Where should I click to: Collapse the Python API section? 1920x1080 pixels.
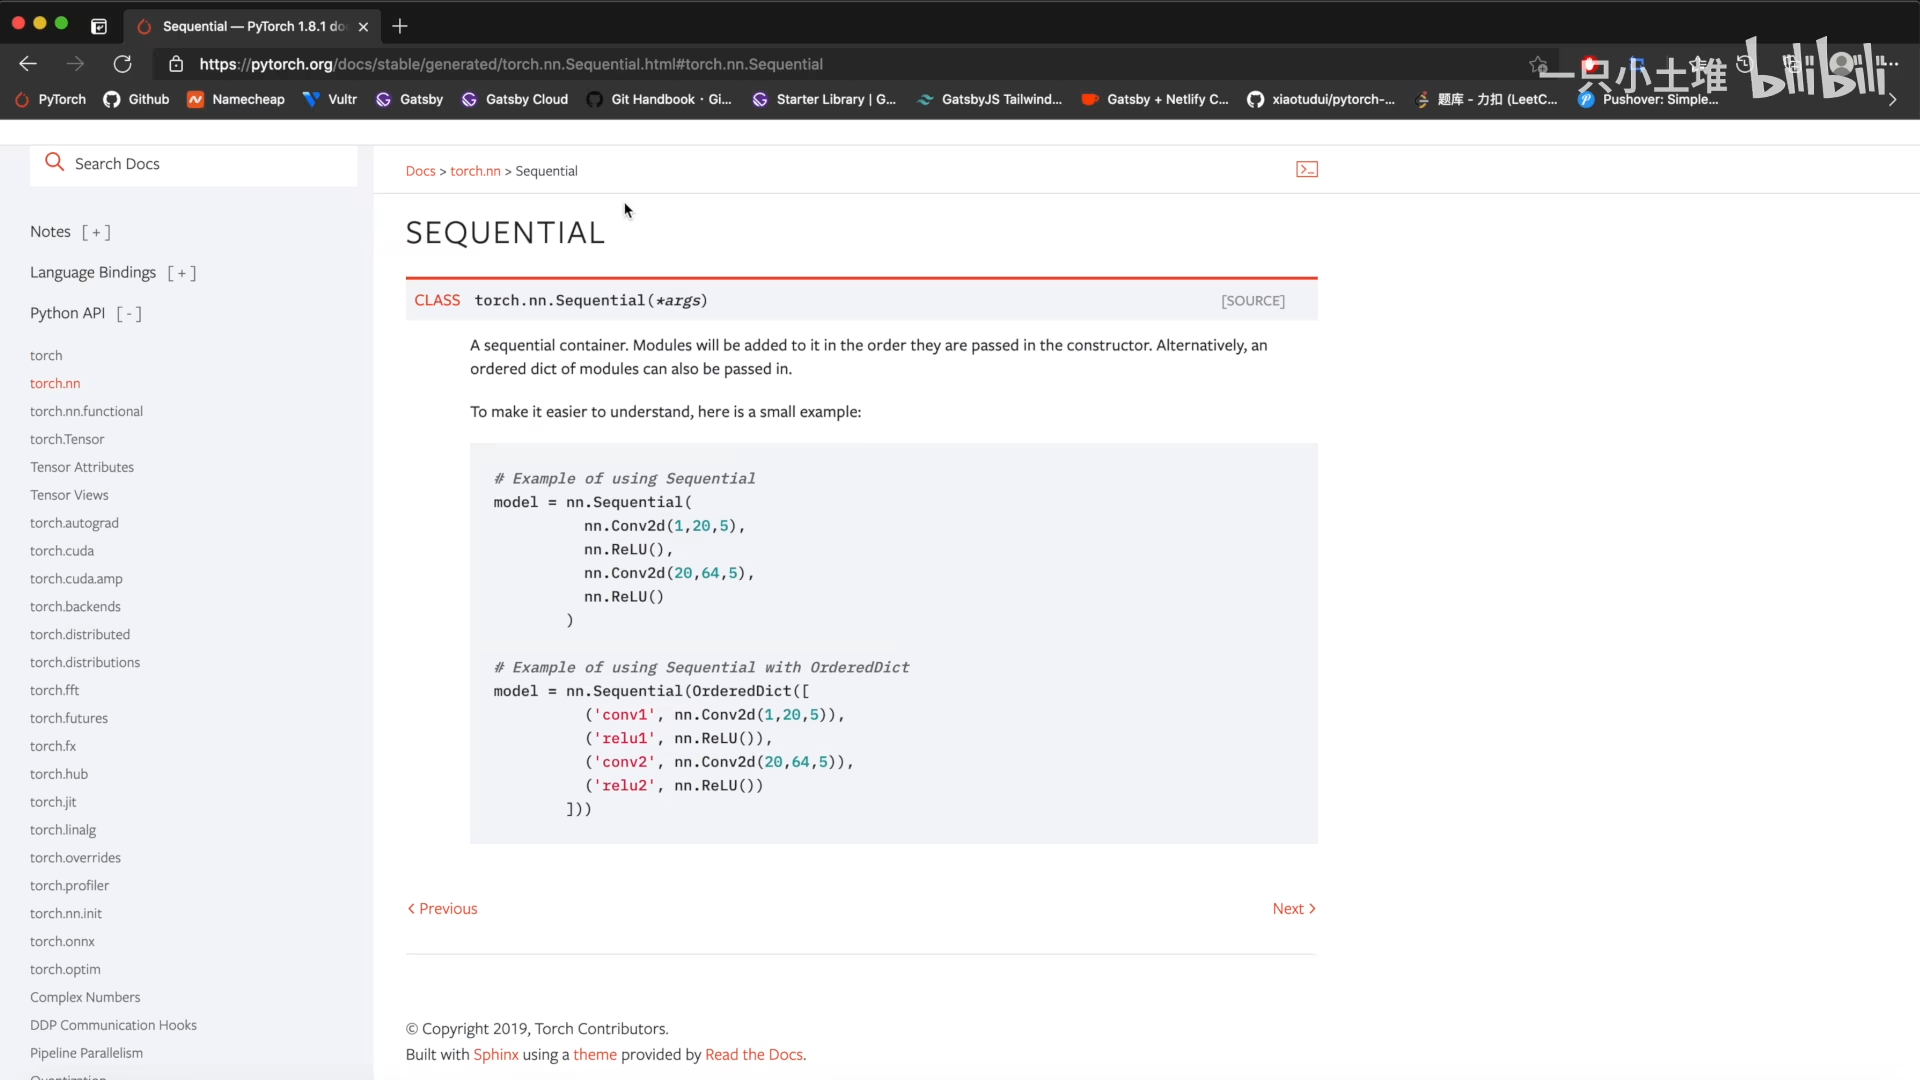click(129, 314)
